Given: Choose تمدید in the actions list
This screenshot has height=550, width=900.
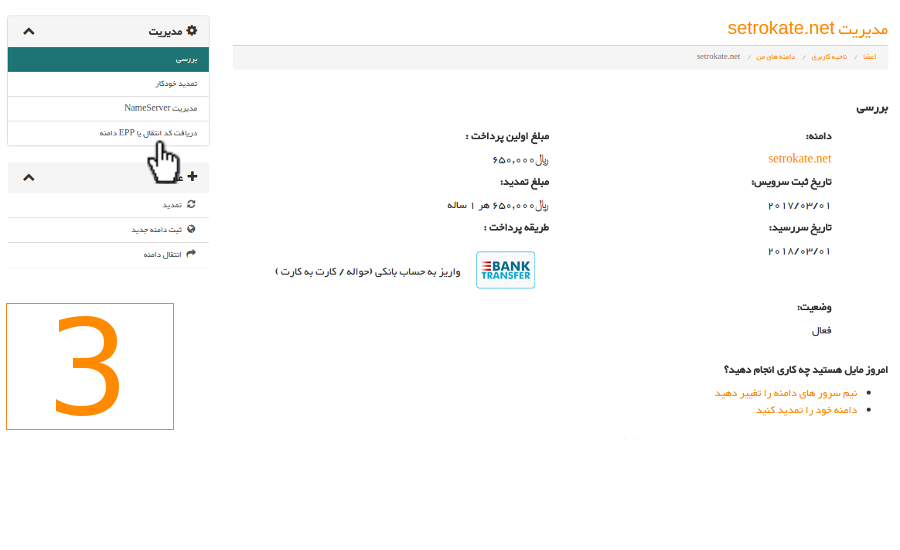Looking at the screenshot, I should pyautogui.click(x=108, y=204).
